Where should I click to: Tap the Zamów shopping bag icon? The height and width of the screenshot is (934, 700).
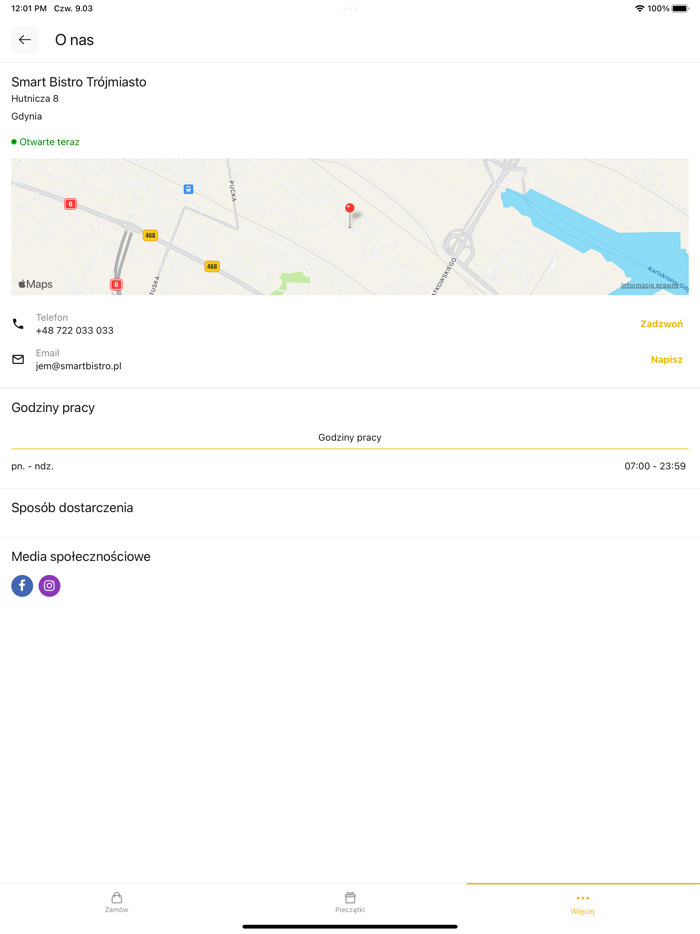pyautogui.click(x=117, y=899)
